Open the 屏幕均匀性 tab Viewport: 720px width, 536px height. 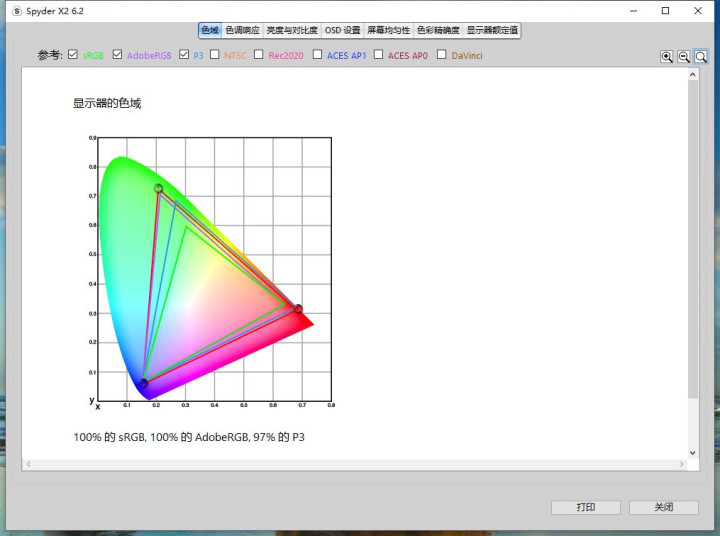pyautogui.click(x=388, y=31)
